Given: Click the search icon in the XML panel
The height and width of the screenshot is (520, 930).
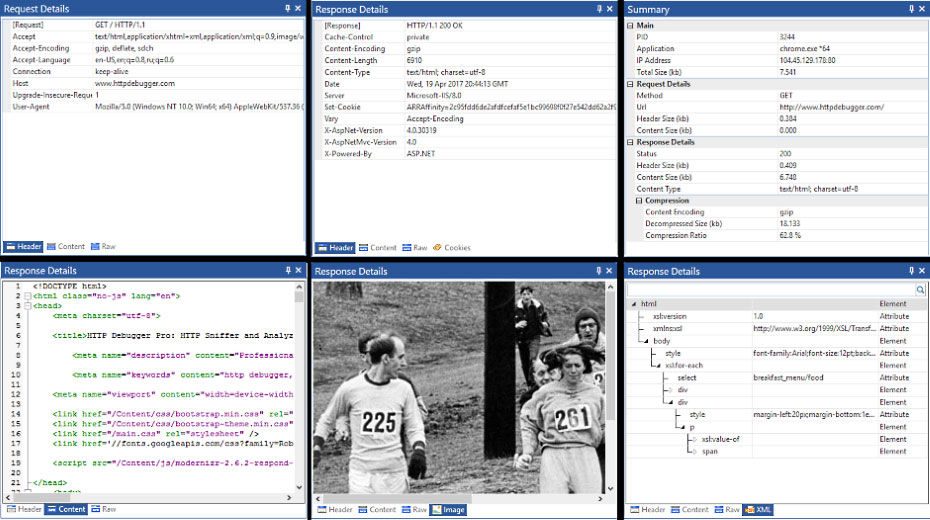Looking at the screenshot, I should coord(921,289).
